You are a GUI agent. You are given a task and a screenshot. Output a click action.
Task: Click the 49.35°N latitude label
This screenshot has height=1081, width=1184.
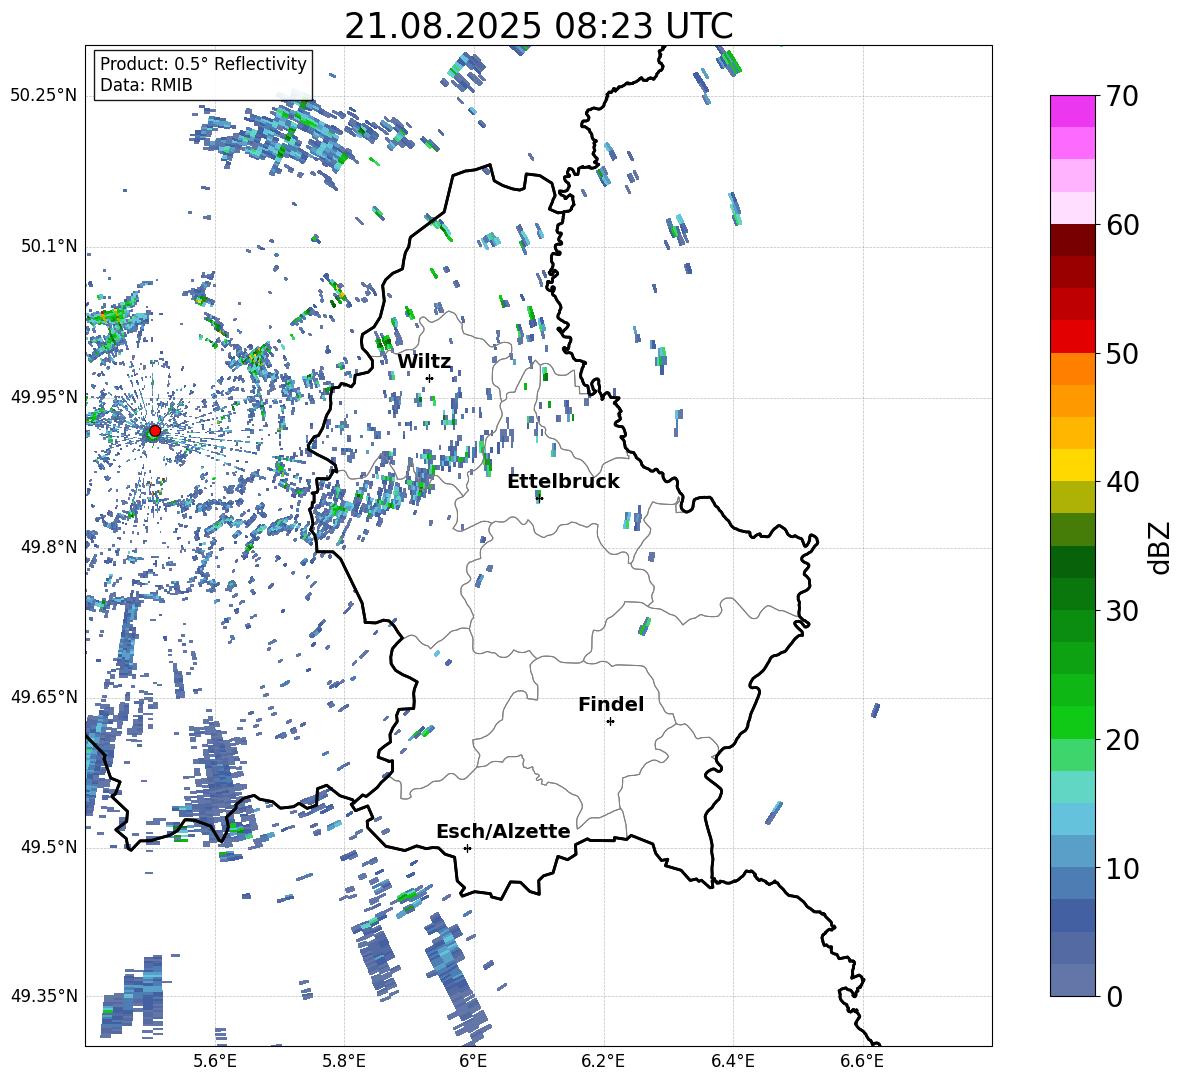[x=44, y=996]
